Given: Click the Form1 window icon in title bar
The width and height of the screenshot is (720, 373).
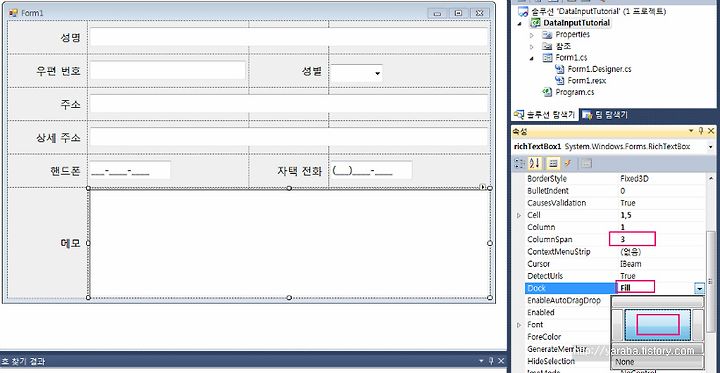Looking at the screenshot, I should click(13, 13).
